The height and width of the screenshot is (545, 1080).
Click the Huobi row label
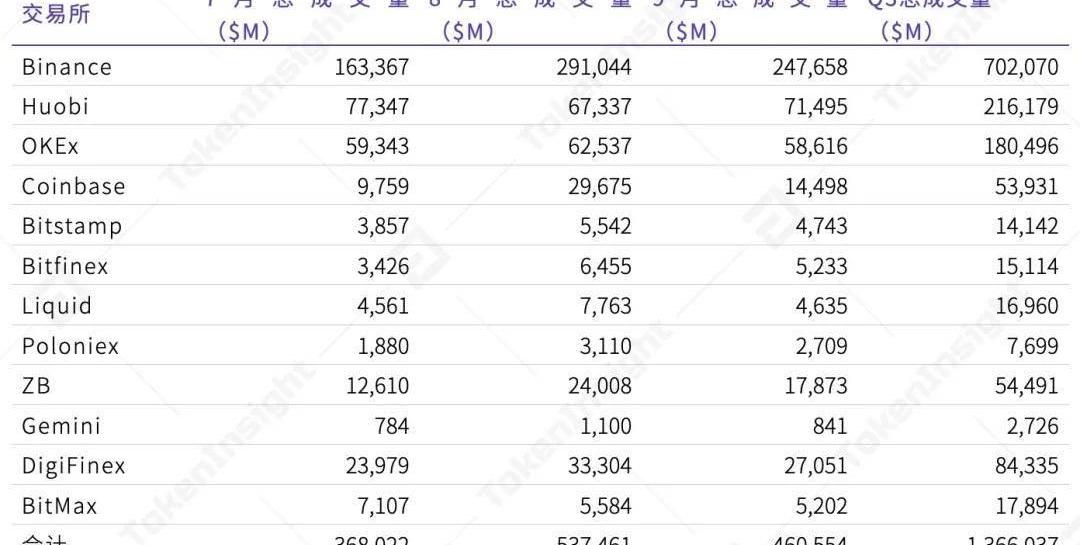[56, 106]
